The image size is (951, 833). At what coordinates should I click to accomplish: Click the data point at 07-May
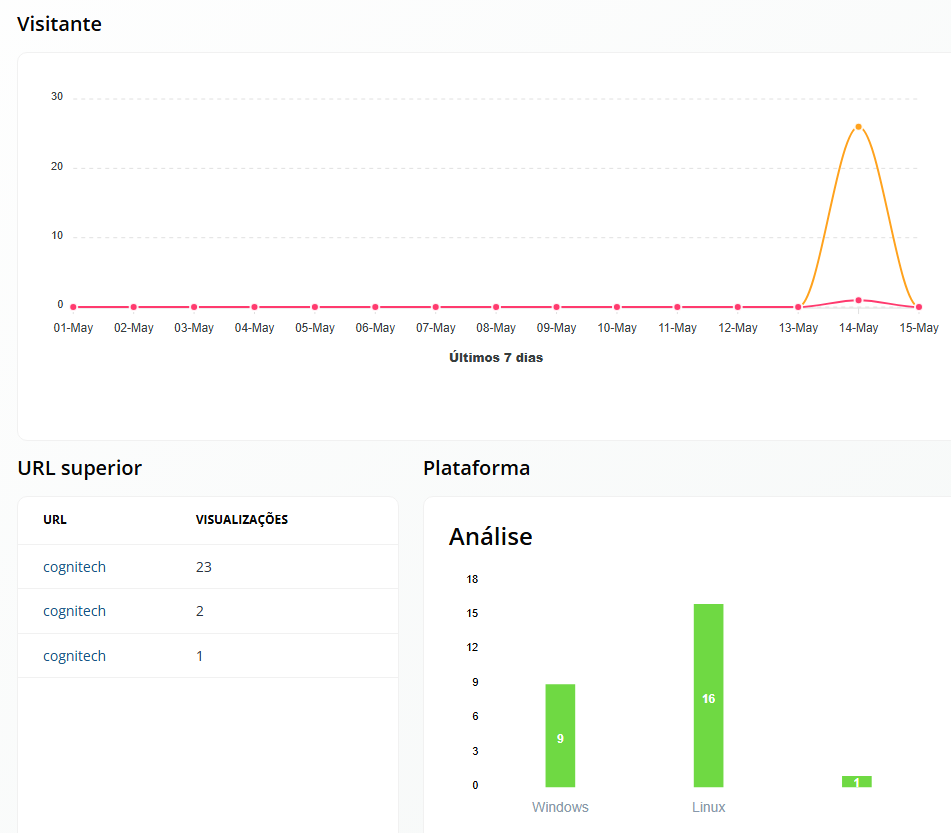coord(435,307)
